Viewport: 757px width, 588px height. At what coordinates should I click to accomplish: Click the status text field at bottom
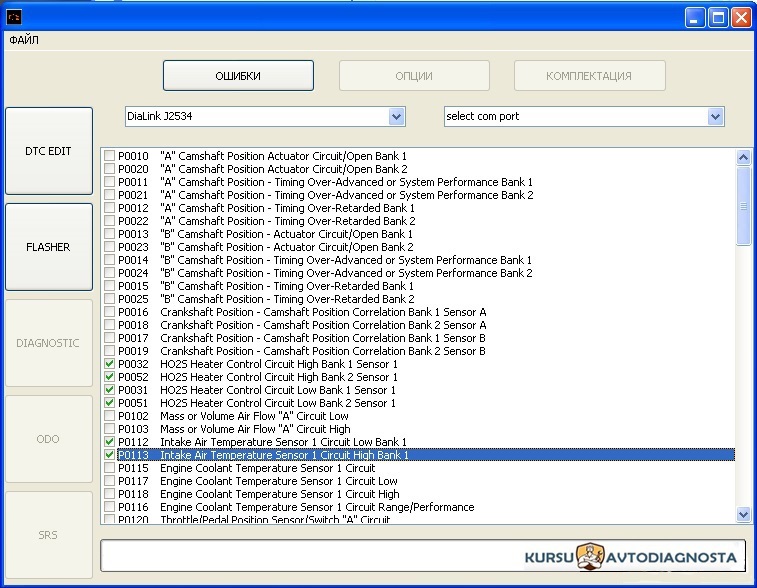pos(422,556)
